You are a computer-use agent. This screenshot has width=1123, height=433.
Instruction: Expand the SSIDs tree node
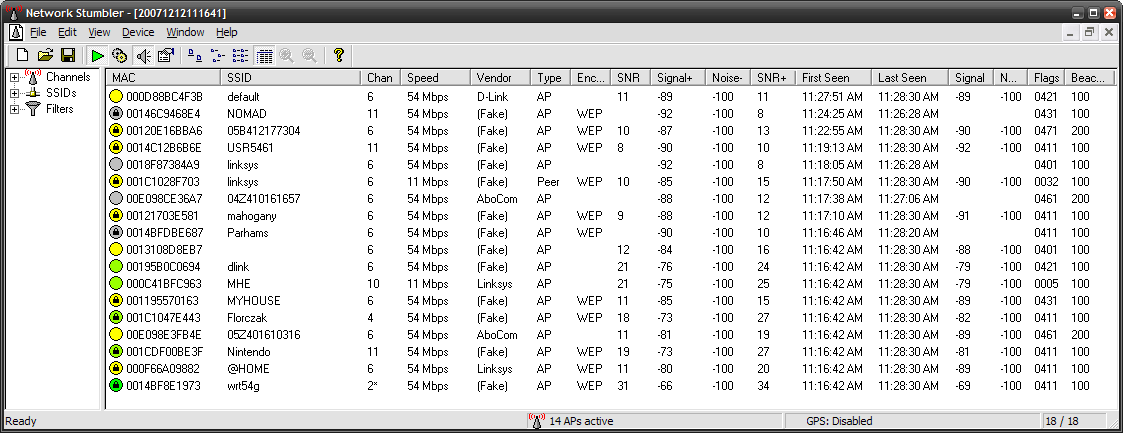[14, 93]
